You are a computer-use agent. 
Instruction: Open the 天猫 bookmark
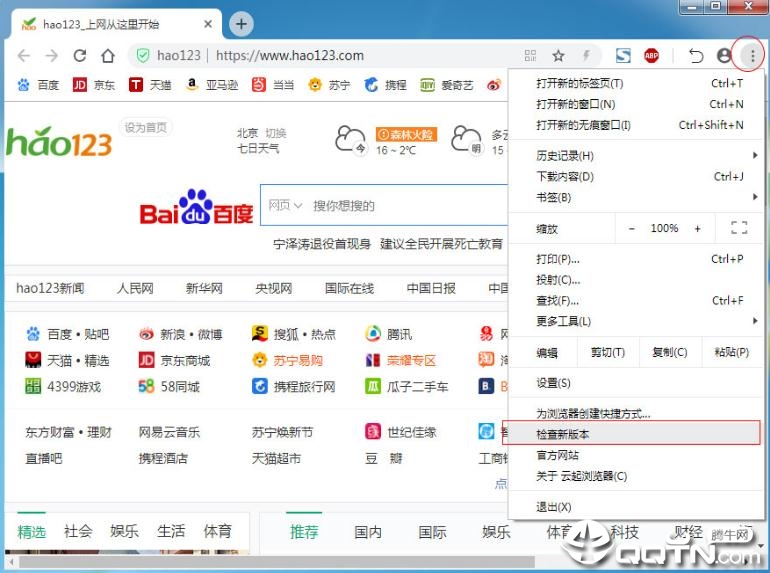pyautogui.click(x=150, y=85)
